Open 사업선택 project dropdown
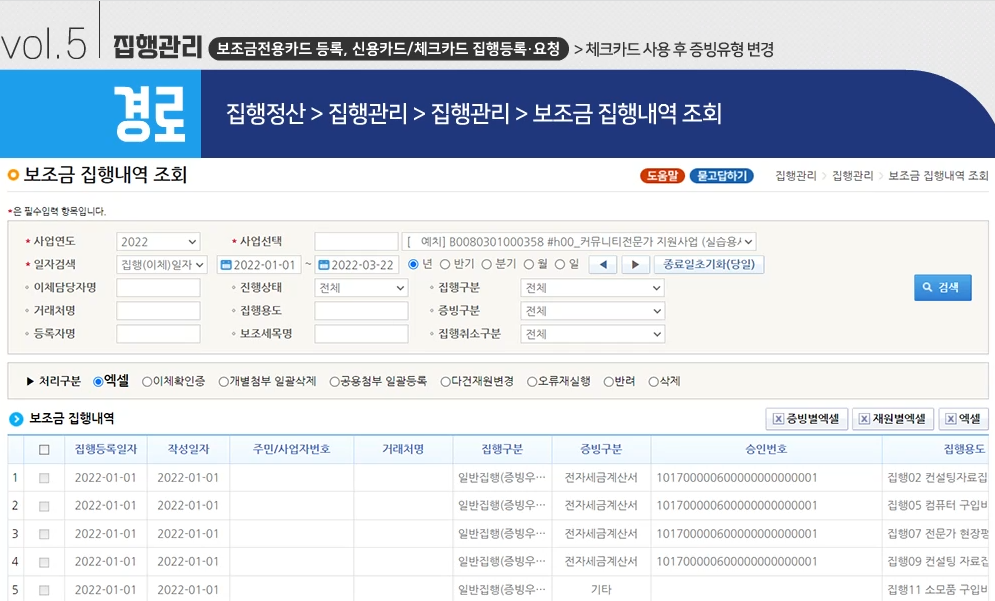Viewport: 995px width, 601px height. point(579,242)
